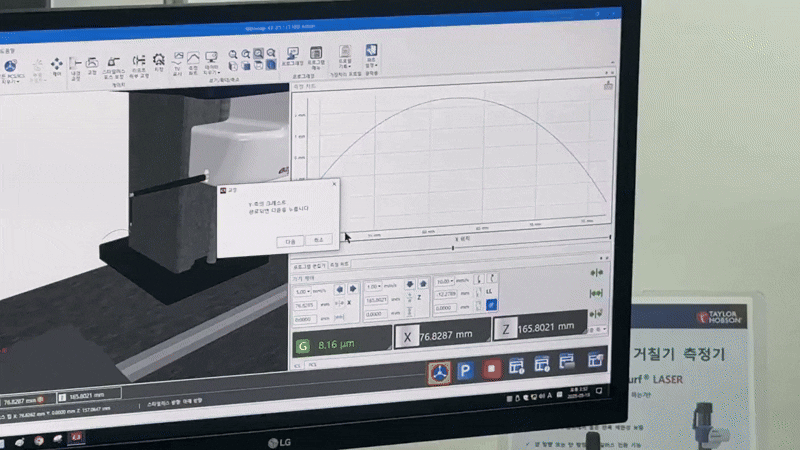Screen dimensions: 800x450
Task: Click the cross-shaped four-arrow icon in the ribbon
Action: 56,64
